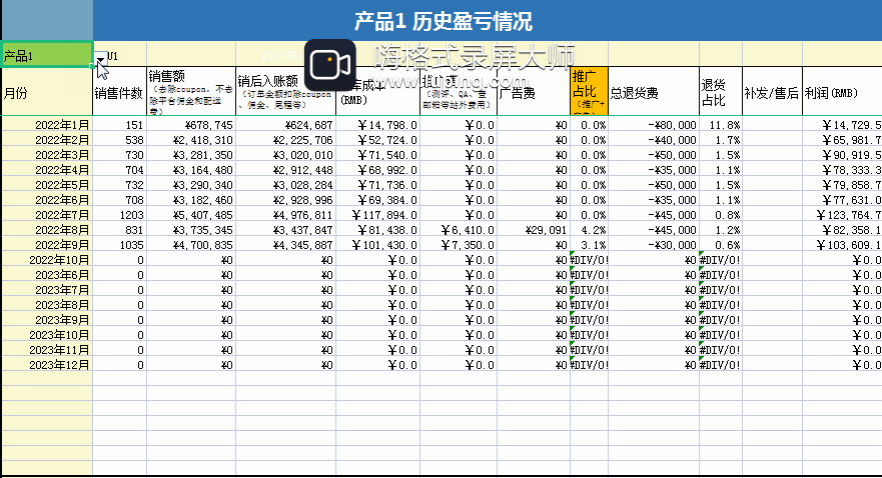Select promotion ratio cell 3.1%
Image resolution: width=882 pixels, height=478 pixels.
tap(589, 245)
